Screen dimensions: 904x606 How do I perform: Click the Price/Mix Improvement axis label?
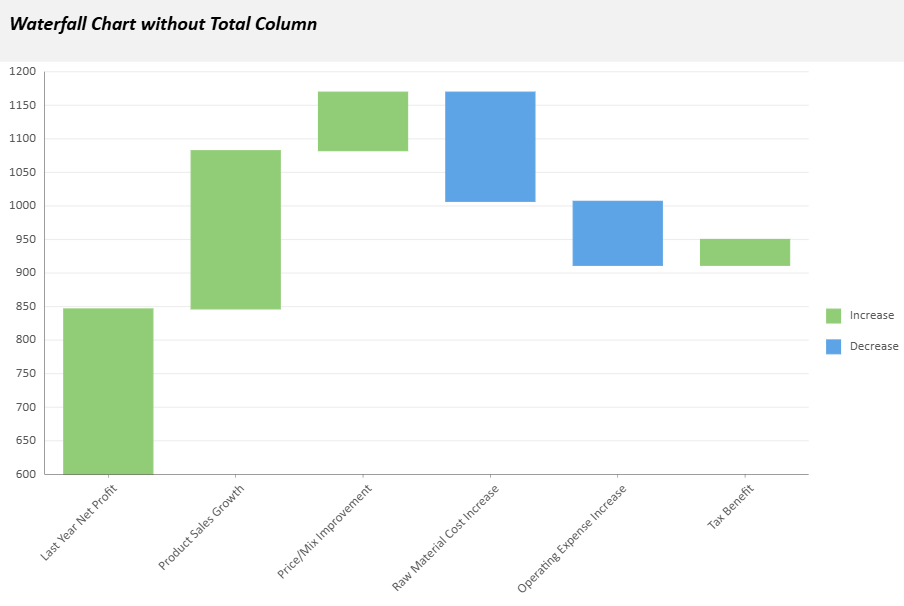pos(325,531)
